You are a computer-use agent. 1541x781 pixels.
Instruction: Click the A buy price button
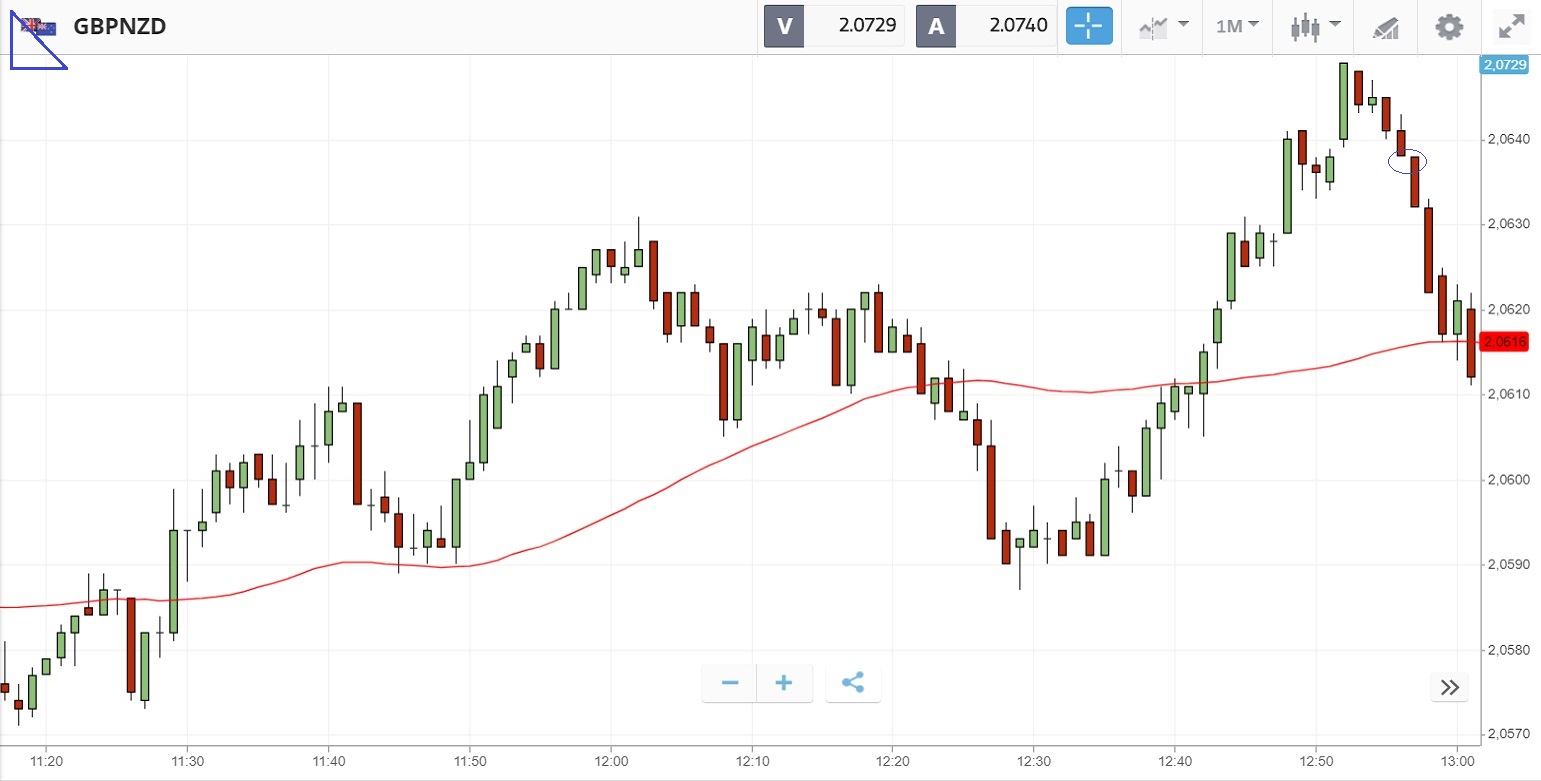pyautogui.click(x=986, y=26)
